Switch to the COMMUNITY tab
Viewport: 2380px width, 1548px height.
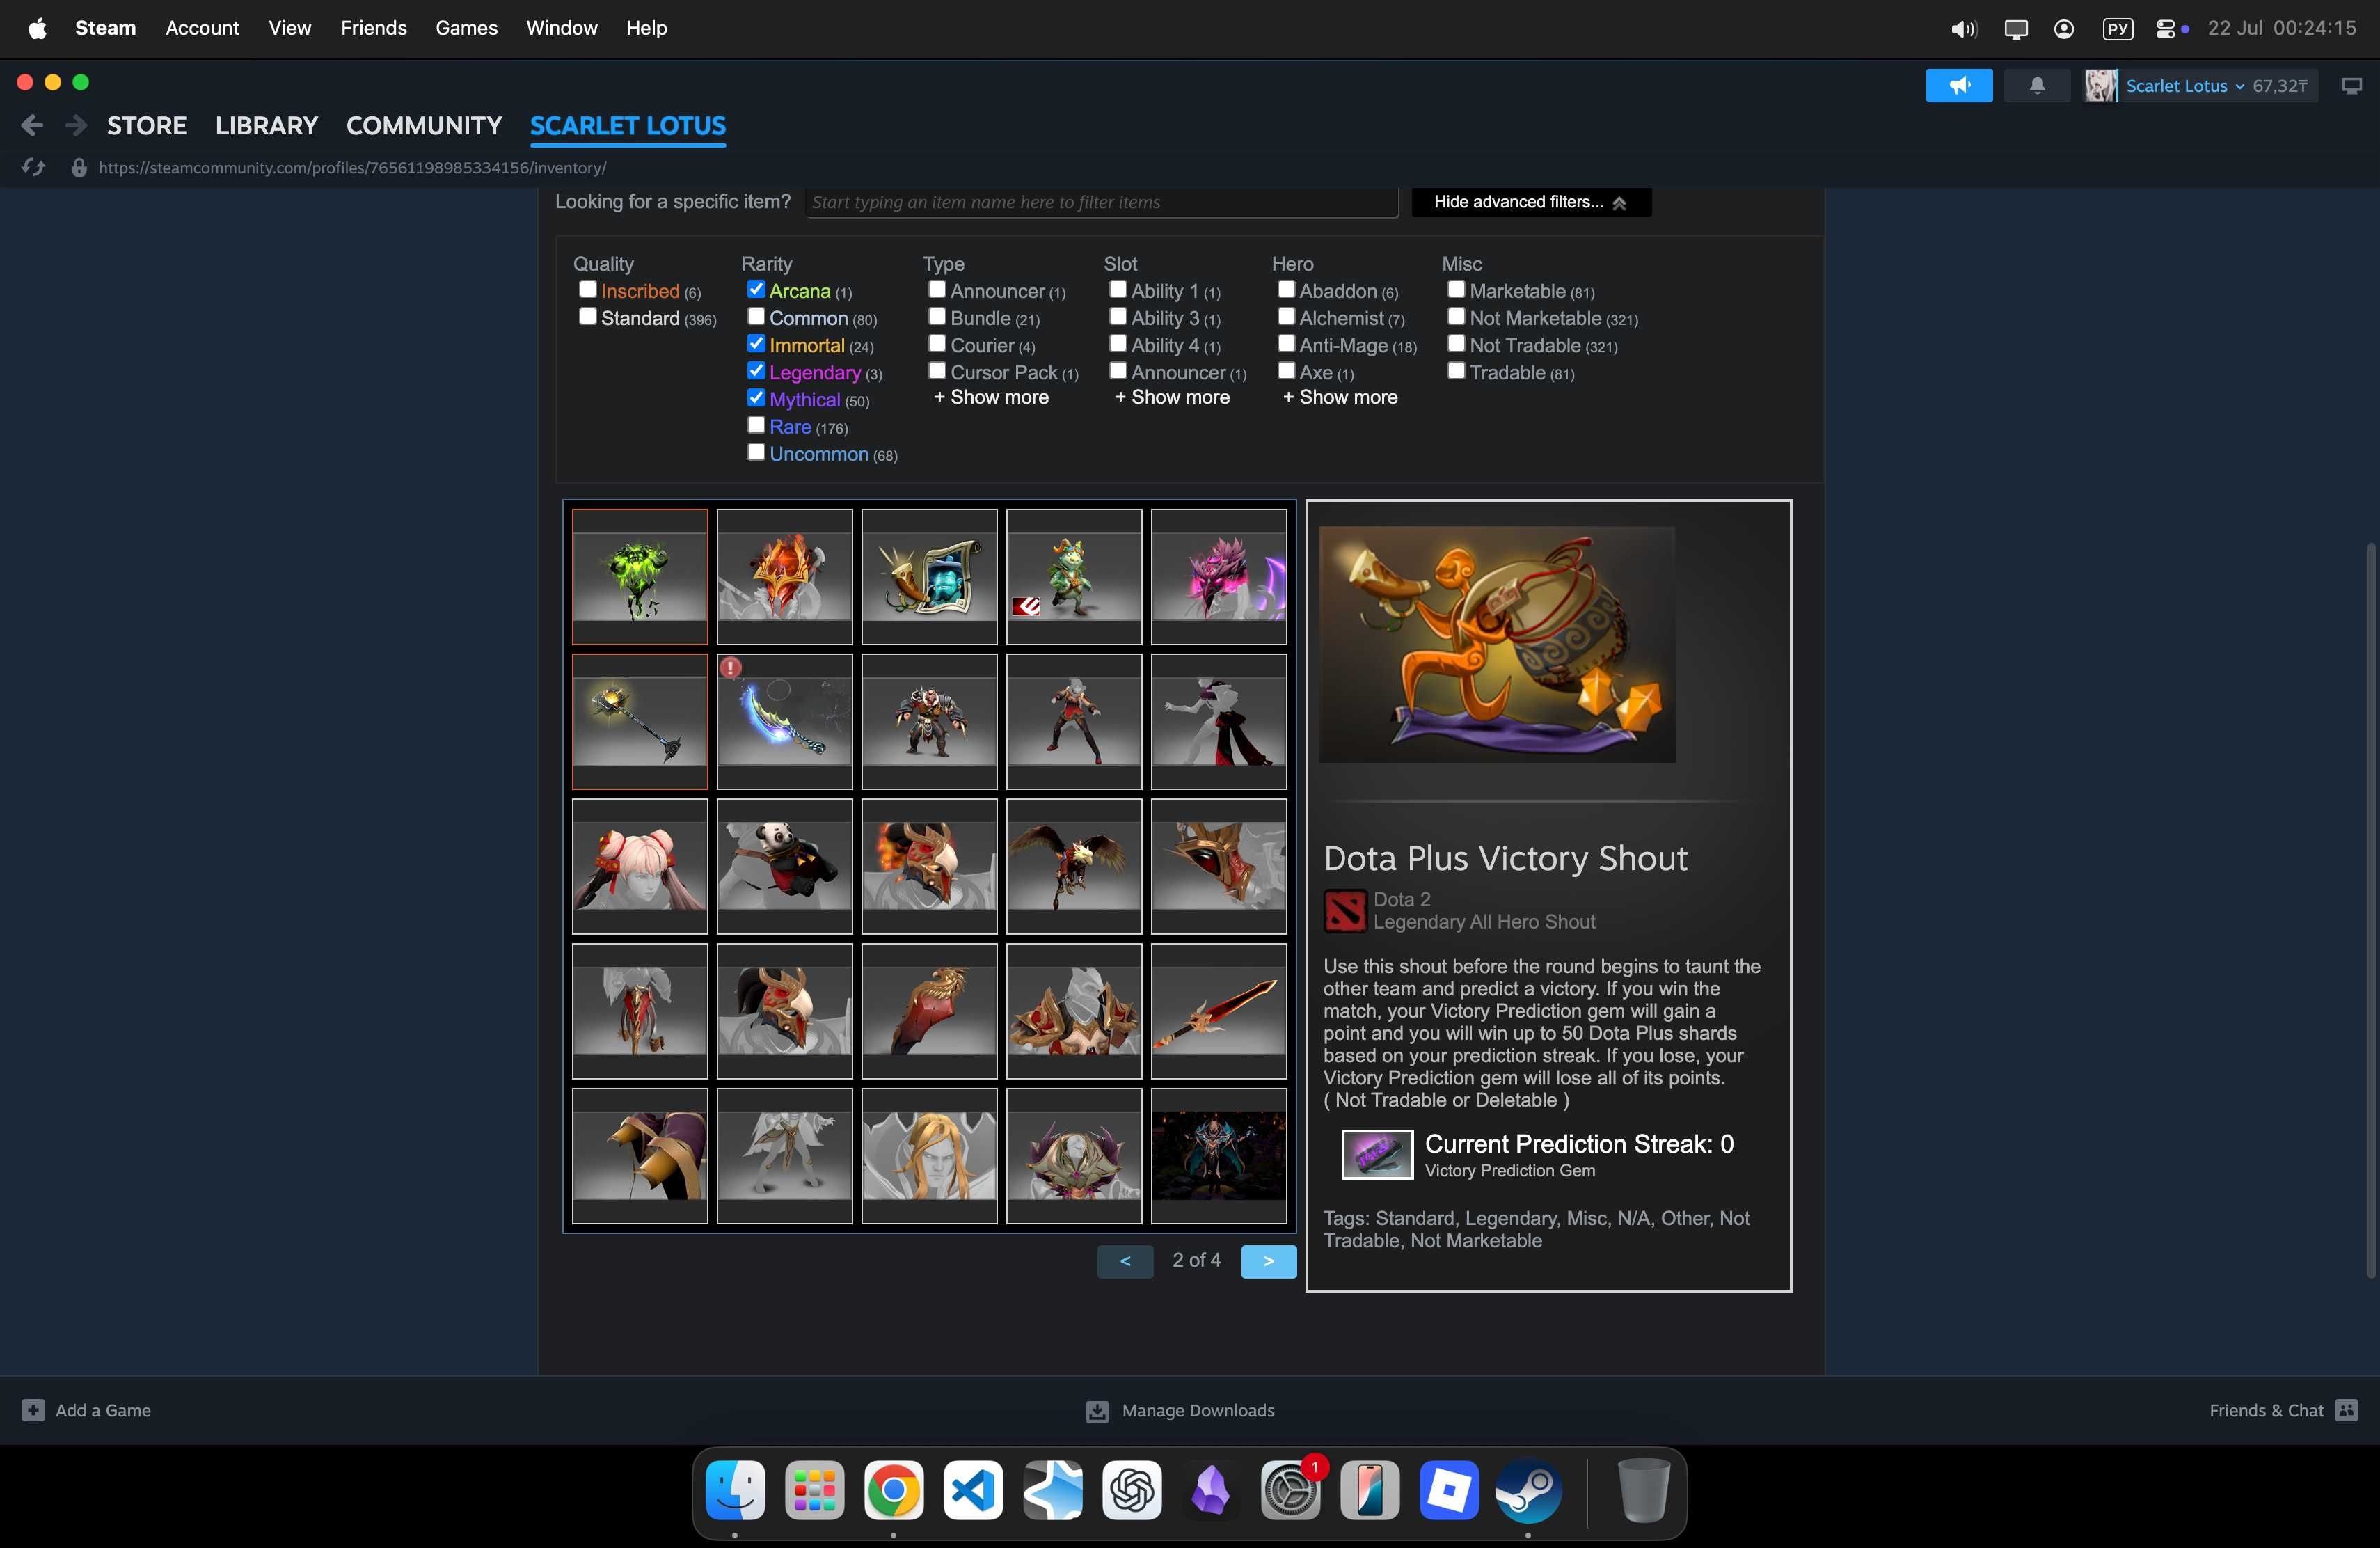point(424,126)
